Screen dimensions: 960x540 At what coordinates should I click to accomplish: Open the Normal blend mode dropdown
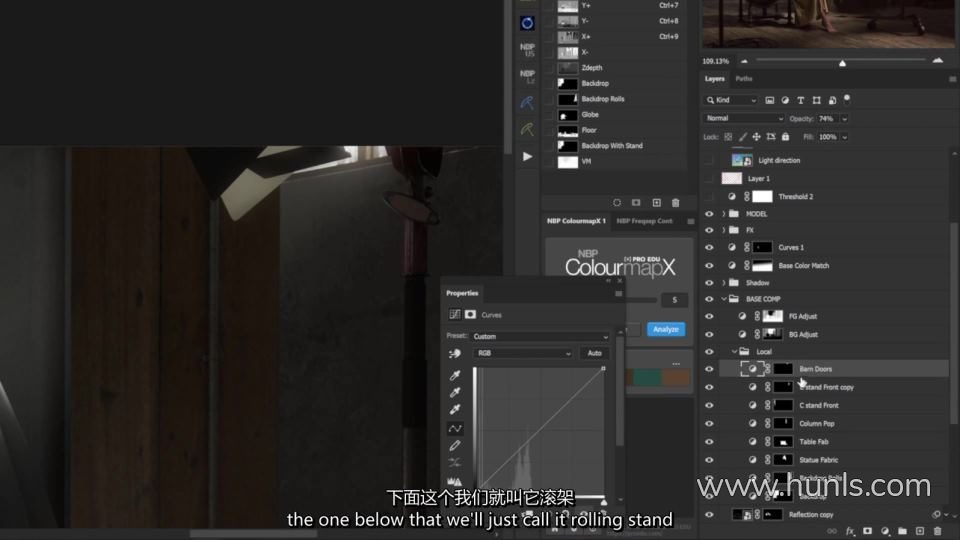tap(743, 118)
